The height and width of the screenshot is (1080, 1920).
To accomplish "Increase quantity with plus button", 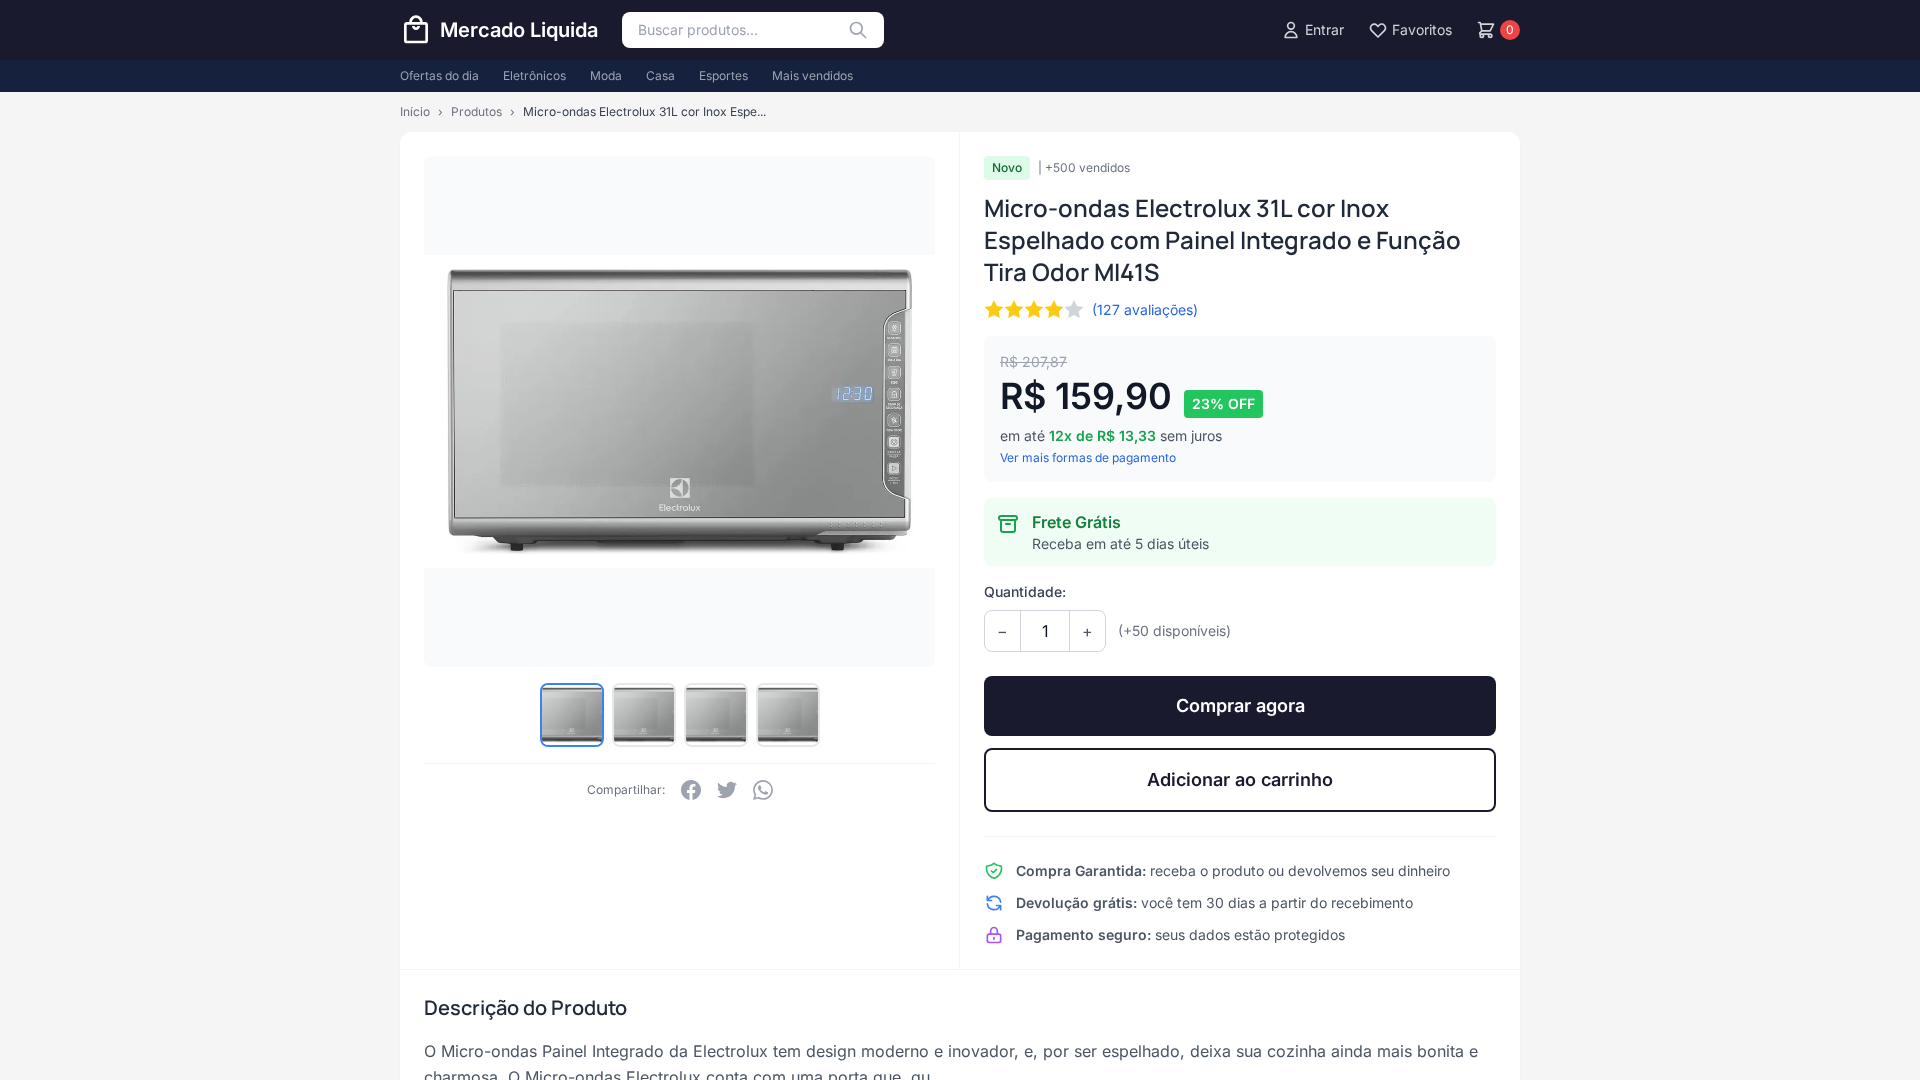I will coord(1087,631).
